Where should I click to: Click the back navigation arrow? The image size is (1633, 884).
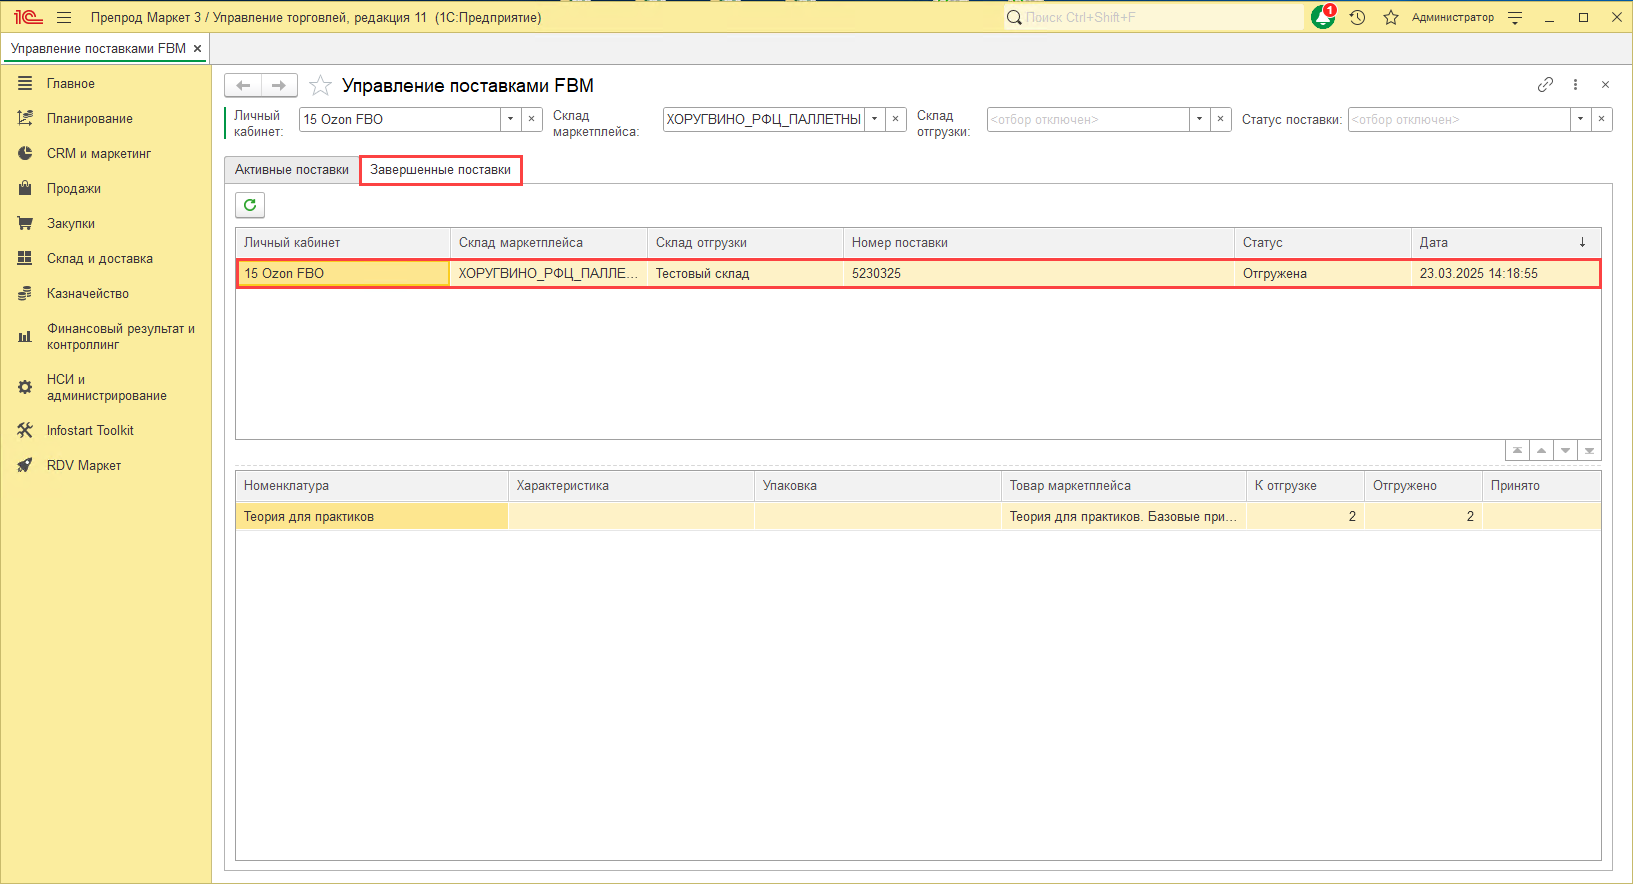(243, 86)
